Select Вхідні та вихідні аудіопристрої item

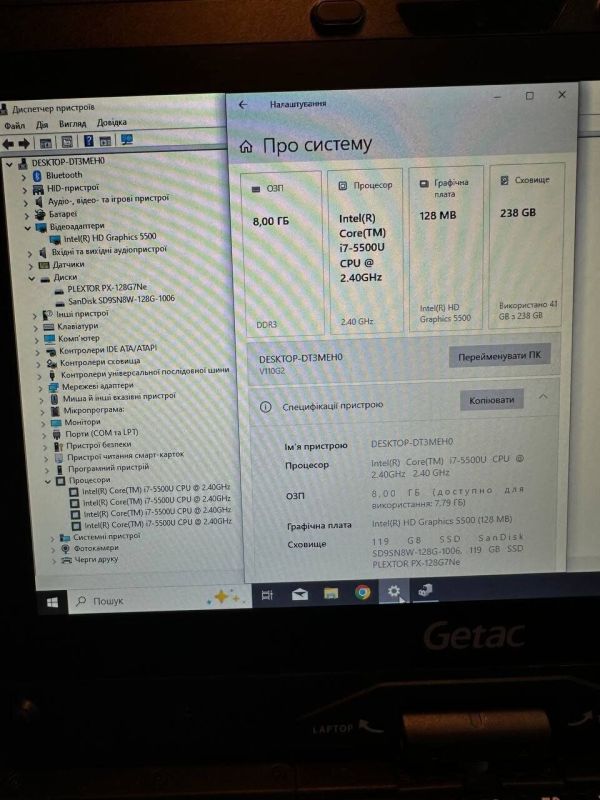tap(109, 250)
